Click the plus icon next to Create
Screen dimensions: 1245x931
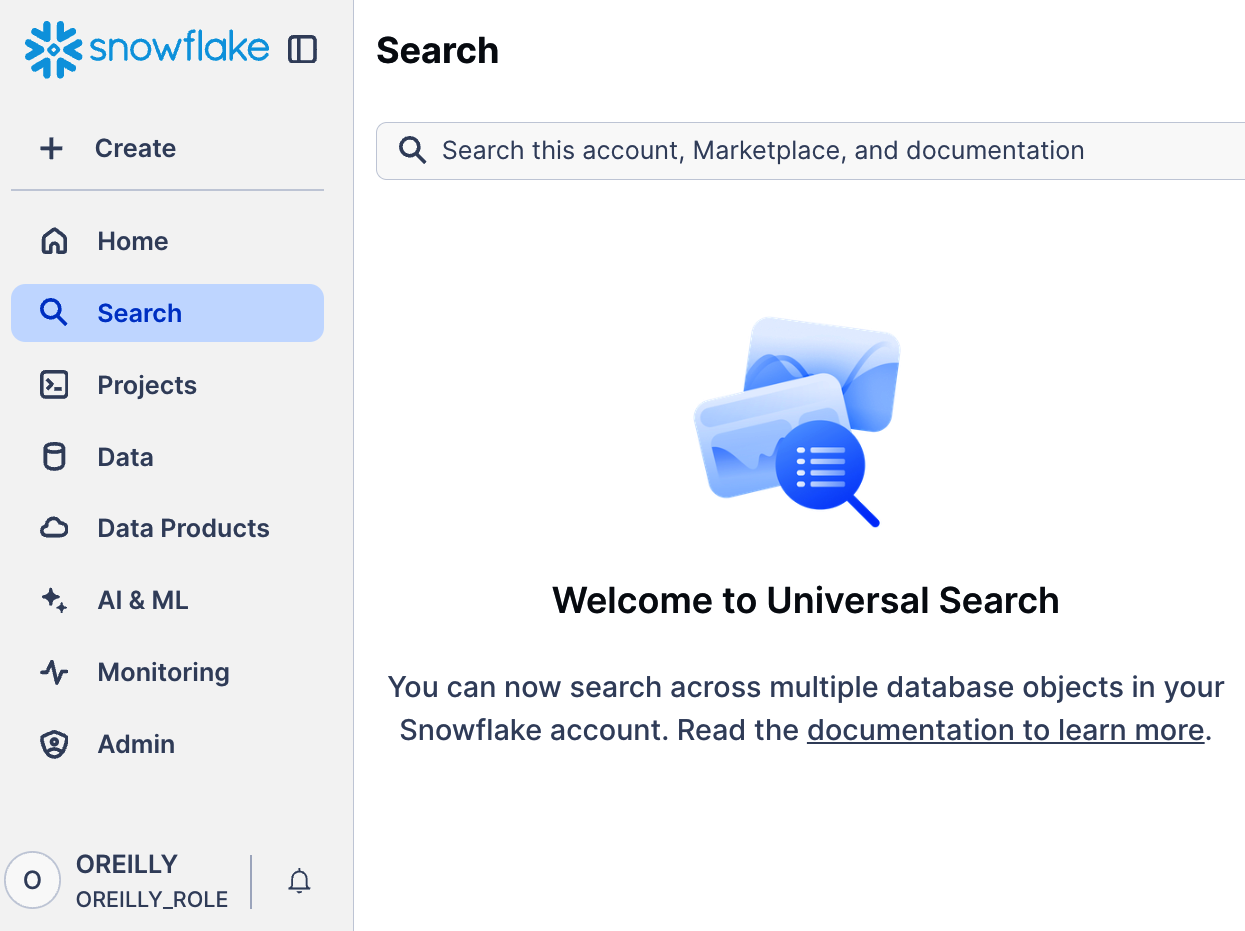click(x=51, y=149)
